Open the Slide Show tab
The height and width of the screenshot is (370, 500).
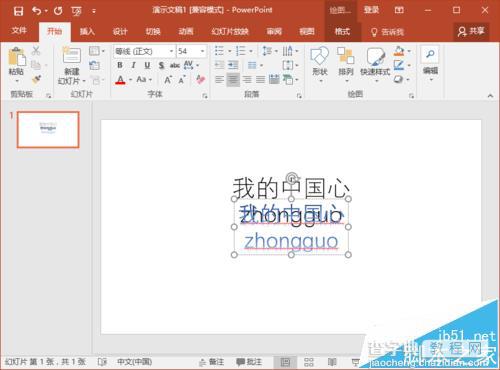[230, 31]
